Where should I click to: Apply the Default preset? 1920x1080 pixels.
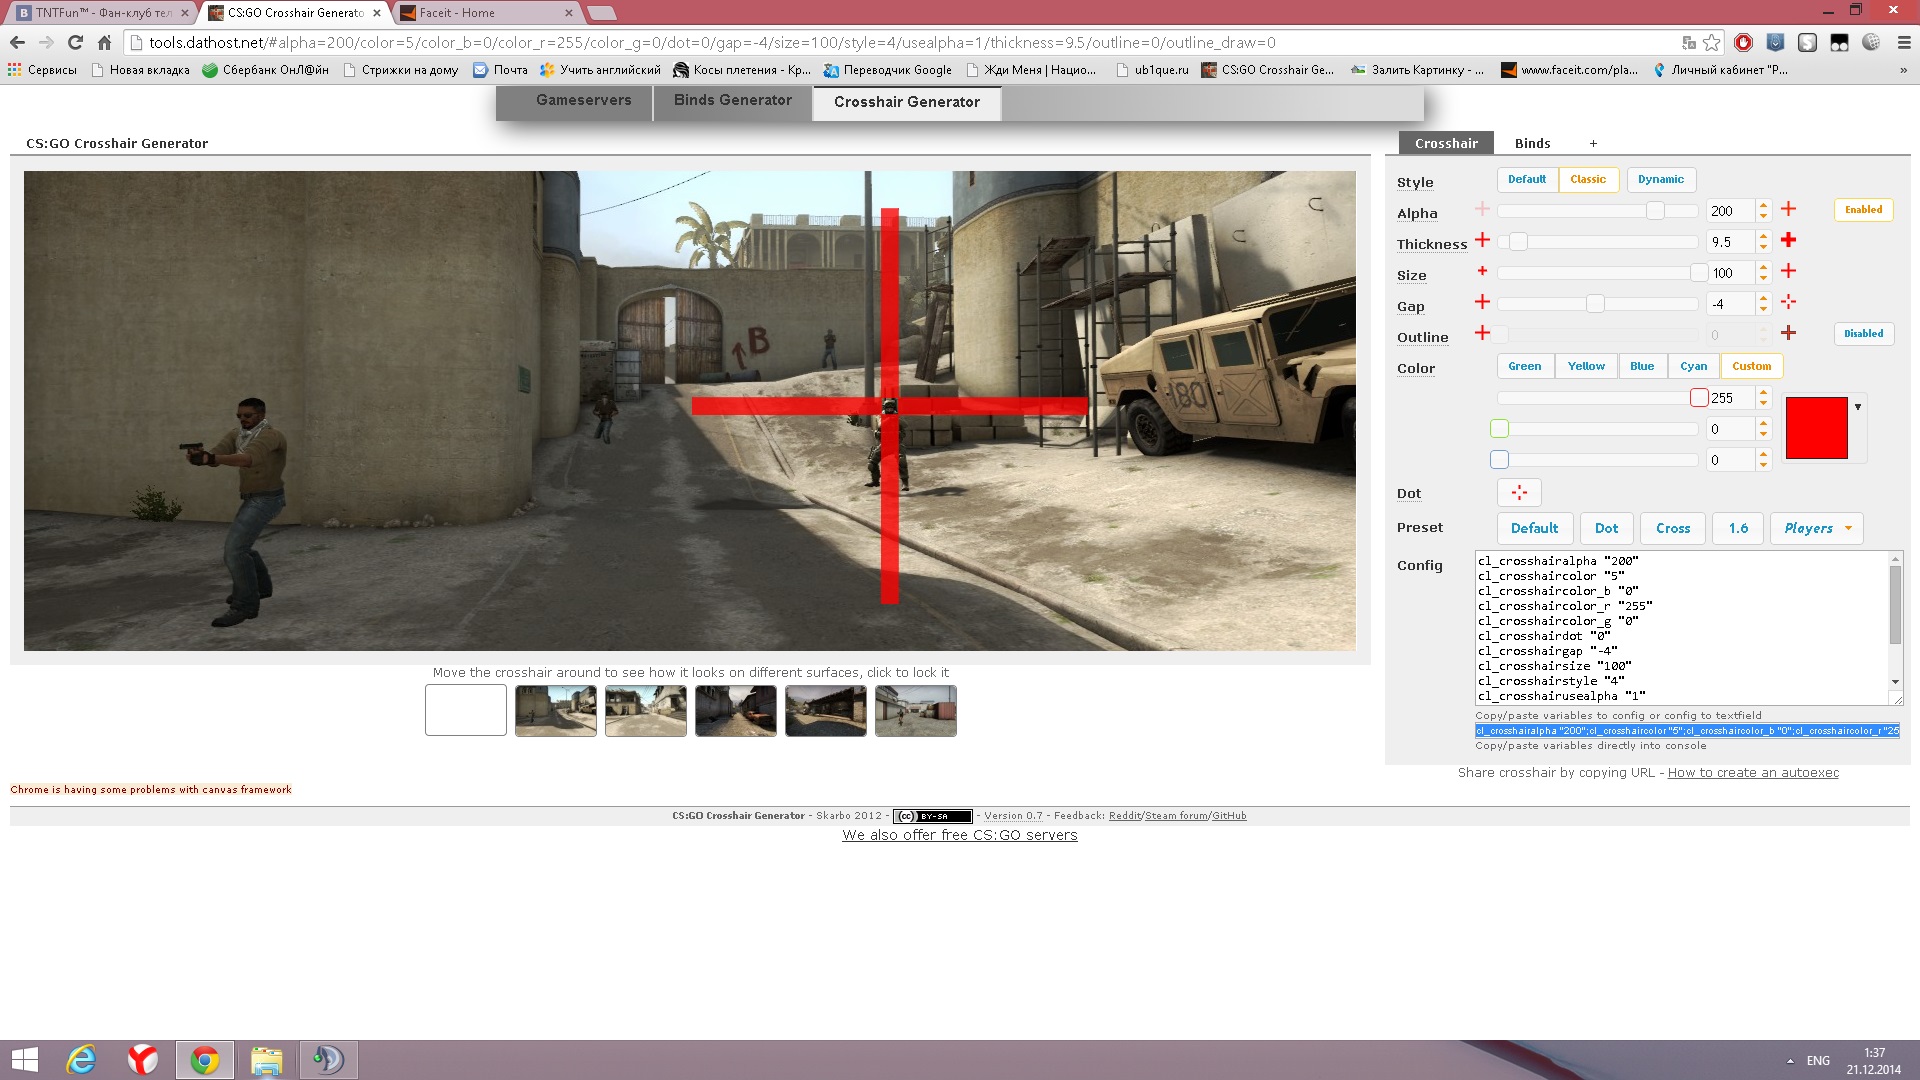click(x=1534, y=529)
